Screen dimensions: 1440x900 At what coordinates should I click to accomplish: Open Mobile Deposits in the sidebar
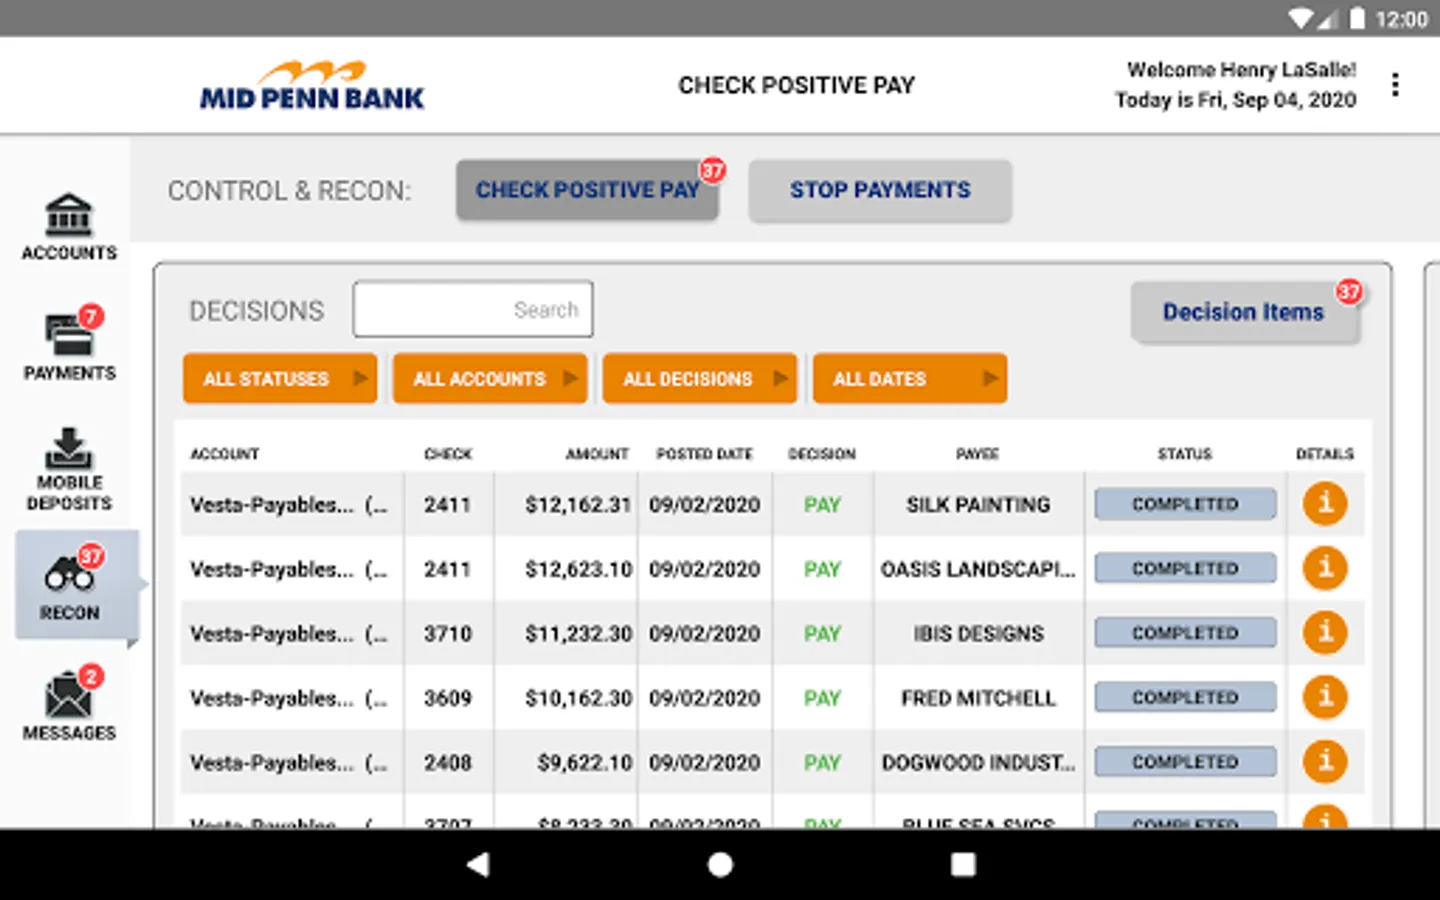69,470
